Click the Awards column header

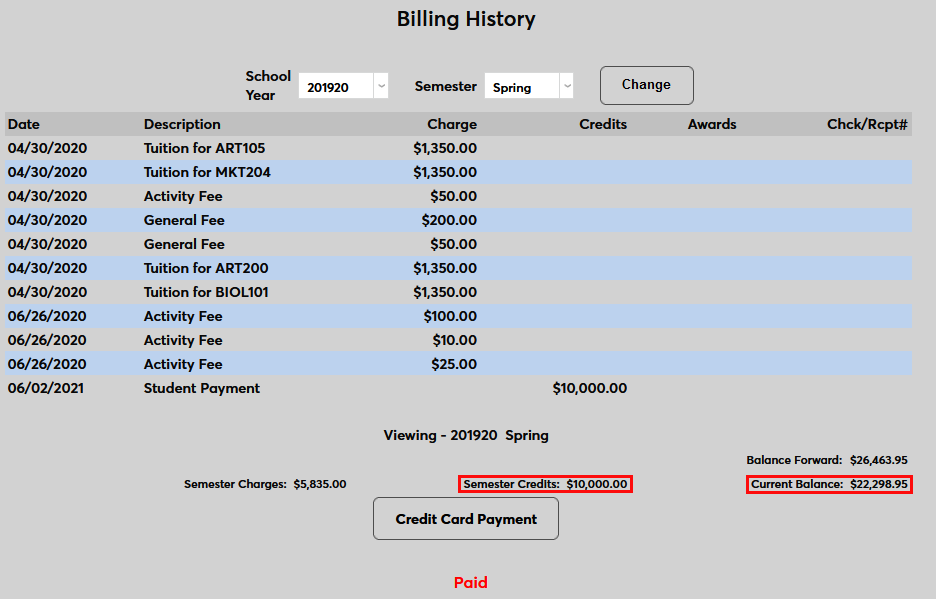click(711, 124)
